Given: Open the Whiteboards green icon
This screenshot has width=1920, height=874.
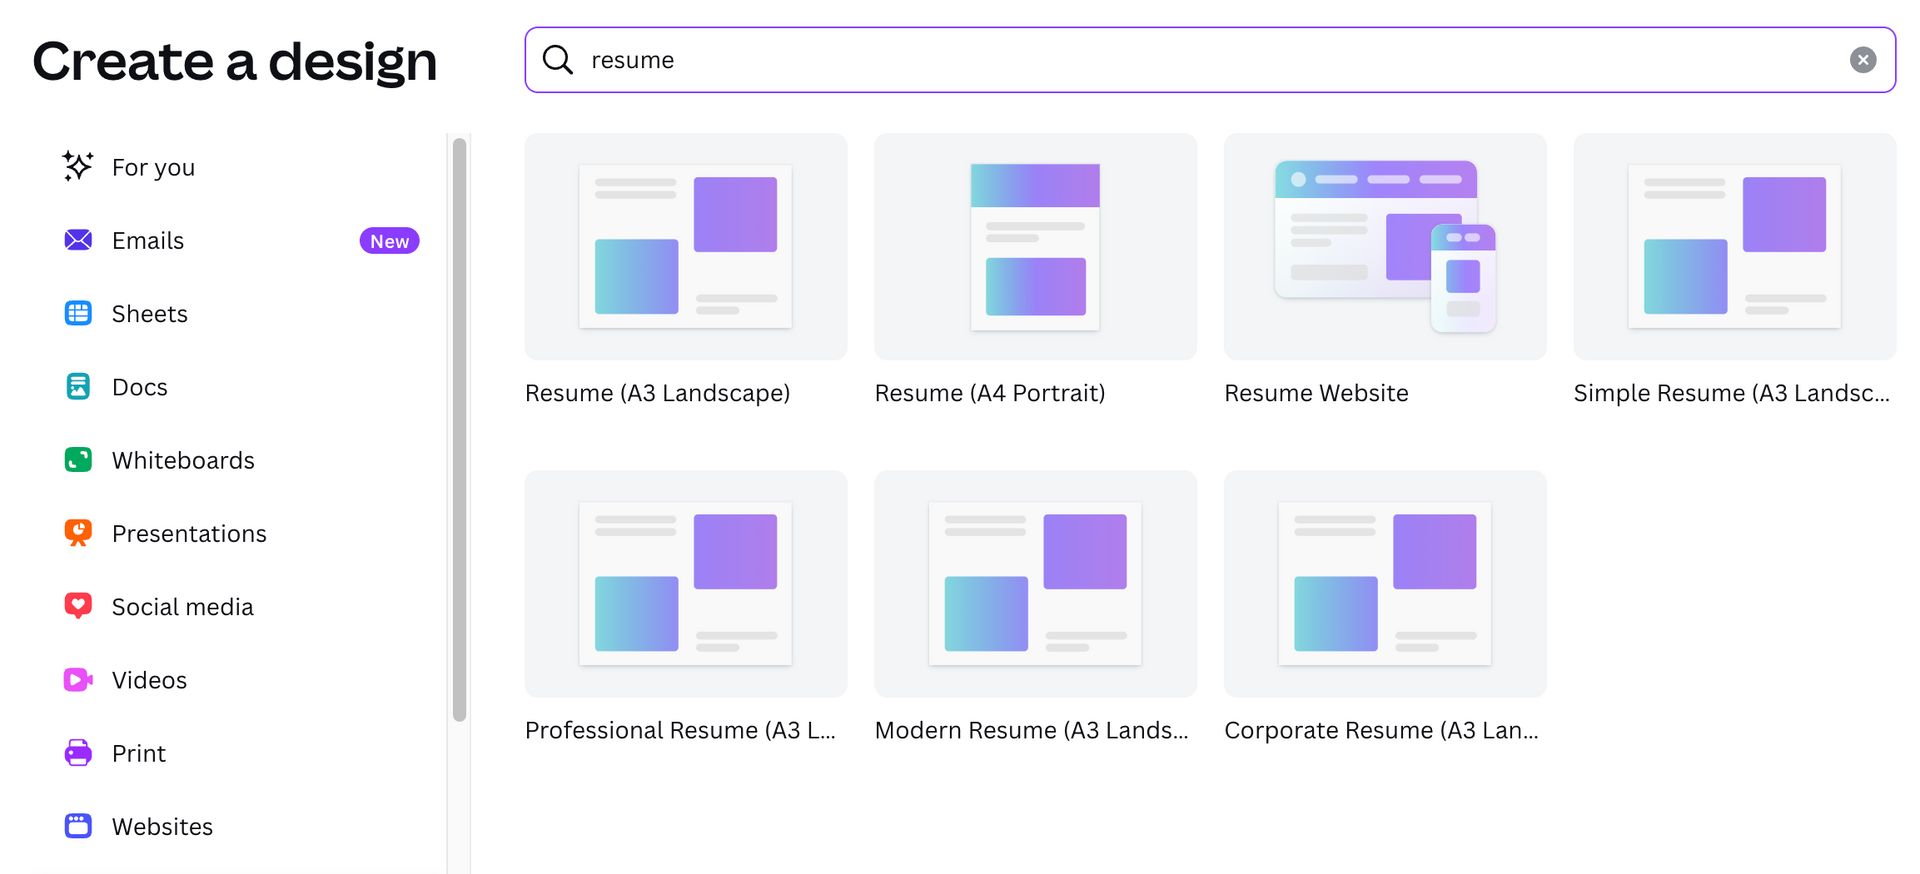Looking at the screenshot, I should point(78,459).
